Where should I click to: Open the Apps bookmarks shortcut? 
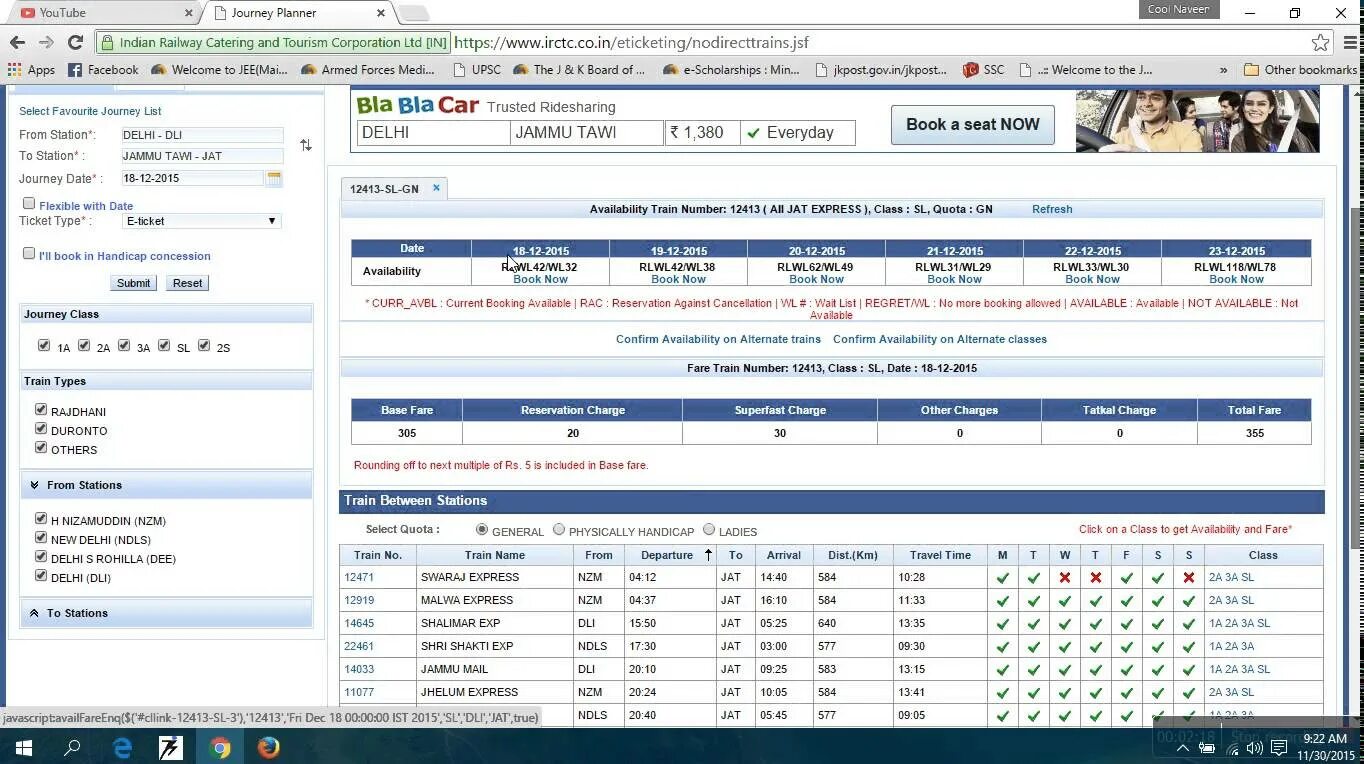[x=31, y=70]
